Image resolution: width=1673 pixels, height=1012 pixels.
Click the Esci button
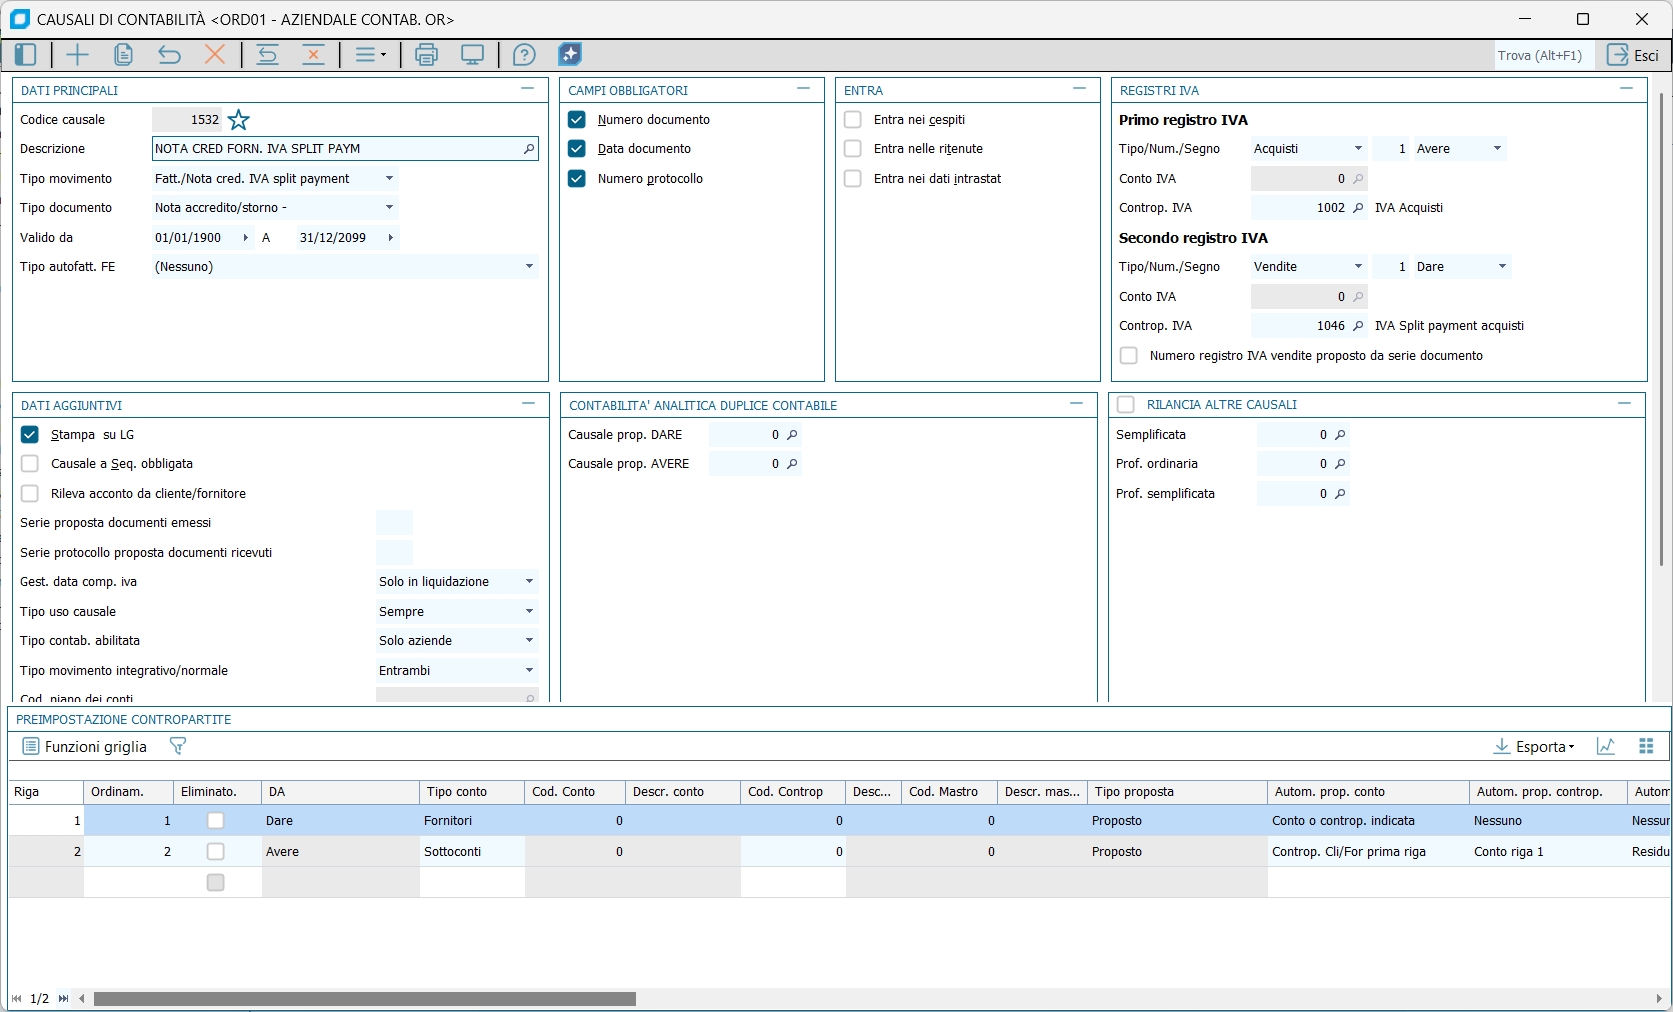coord(1633,55)
